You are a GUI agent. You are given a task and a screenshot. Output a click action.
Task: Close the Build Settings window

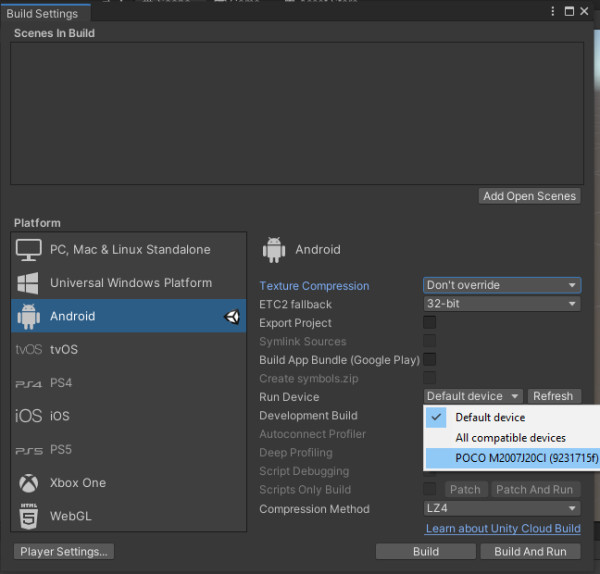[x=584, y=11]
